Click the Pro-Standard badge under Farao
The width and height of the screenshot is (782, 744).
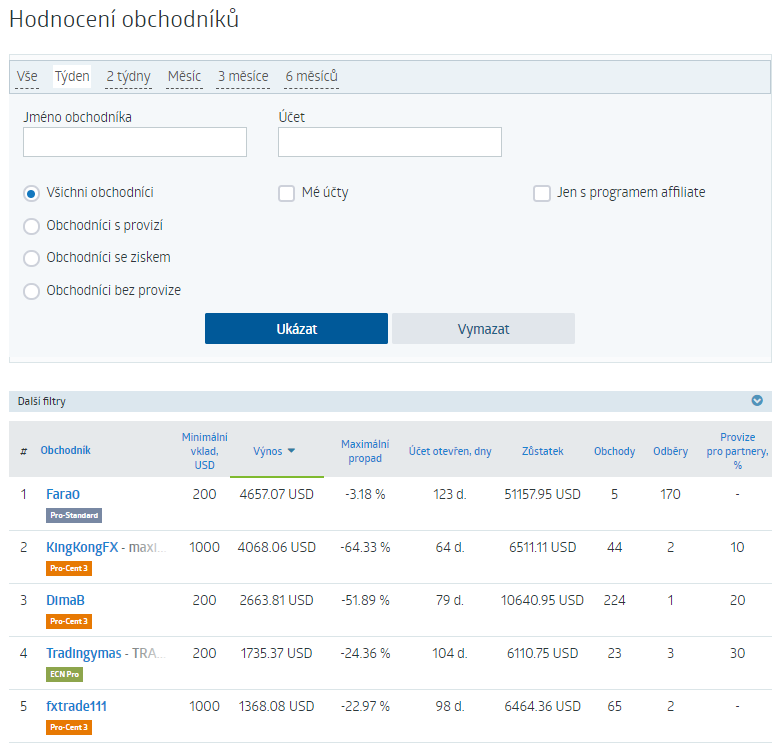[74, 515]
